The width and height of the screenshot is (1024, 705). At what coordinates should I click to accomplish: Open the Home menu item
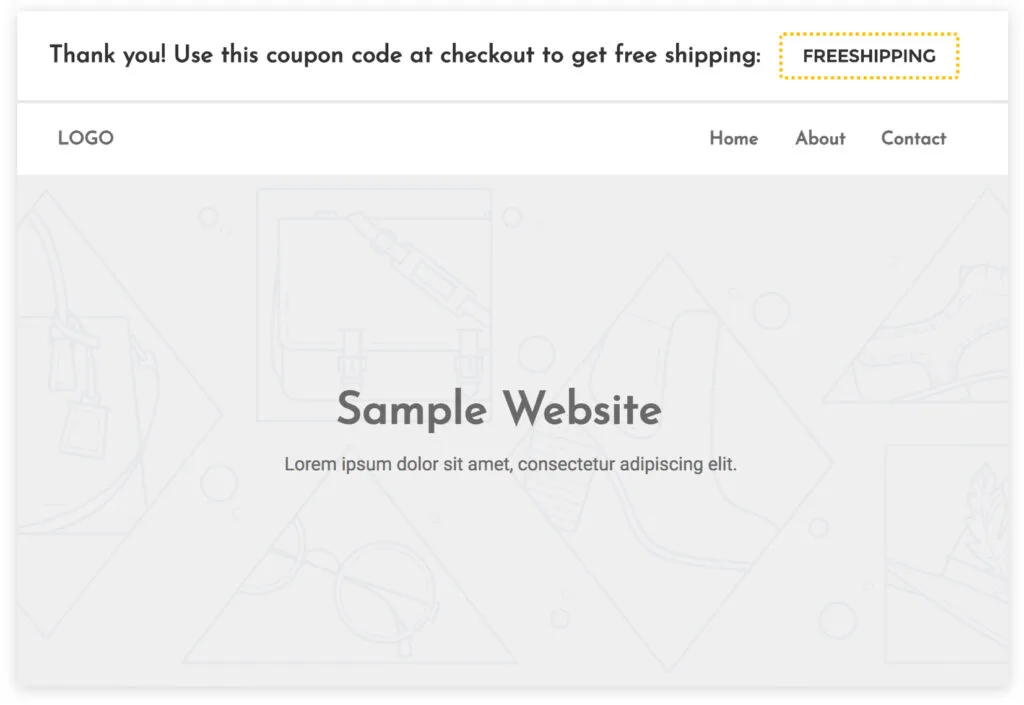click(x=733, y=139)
